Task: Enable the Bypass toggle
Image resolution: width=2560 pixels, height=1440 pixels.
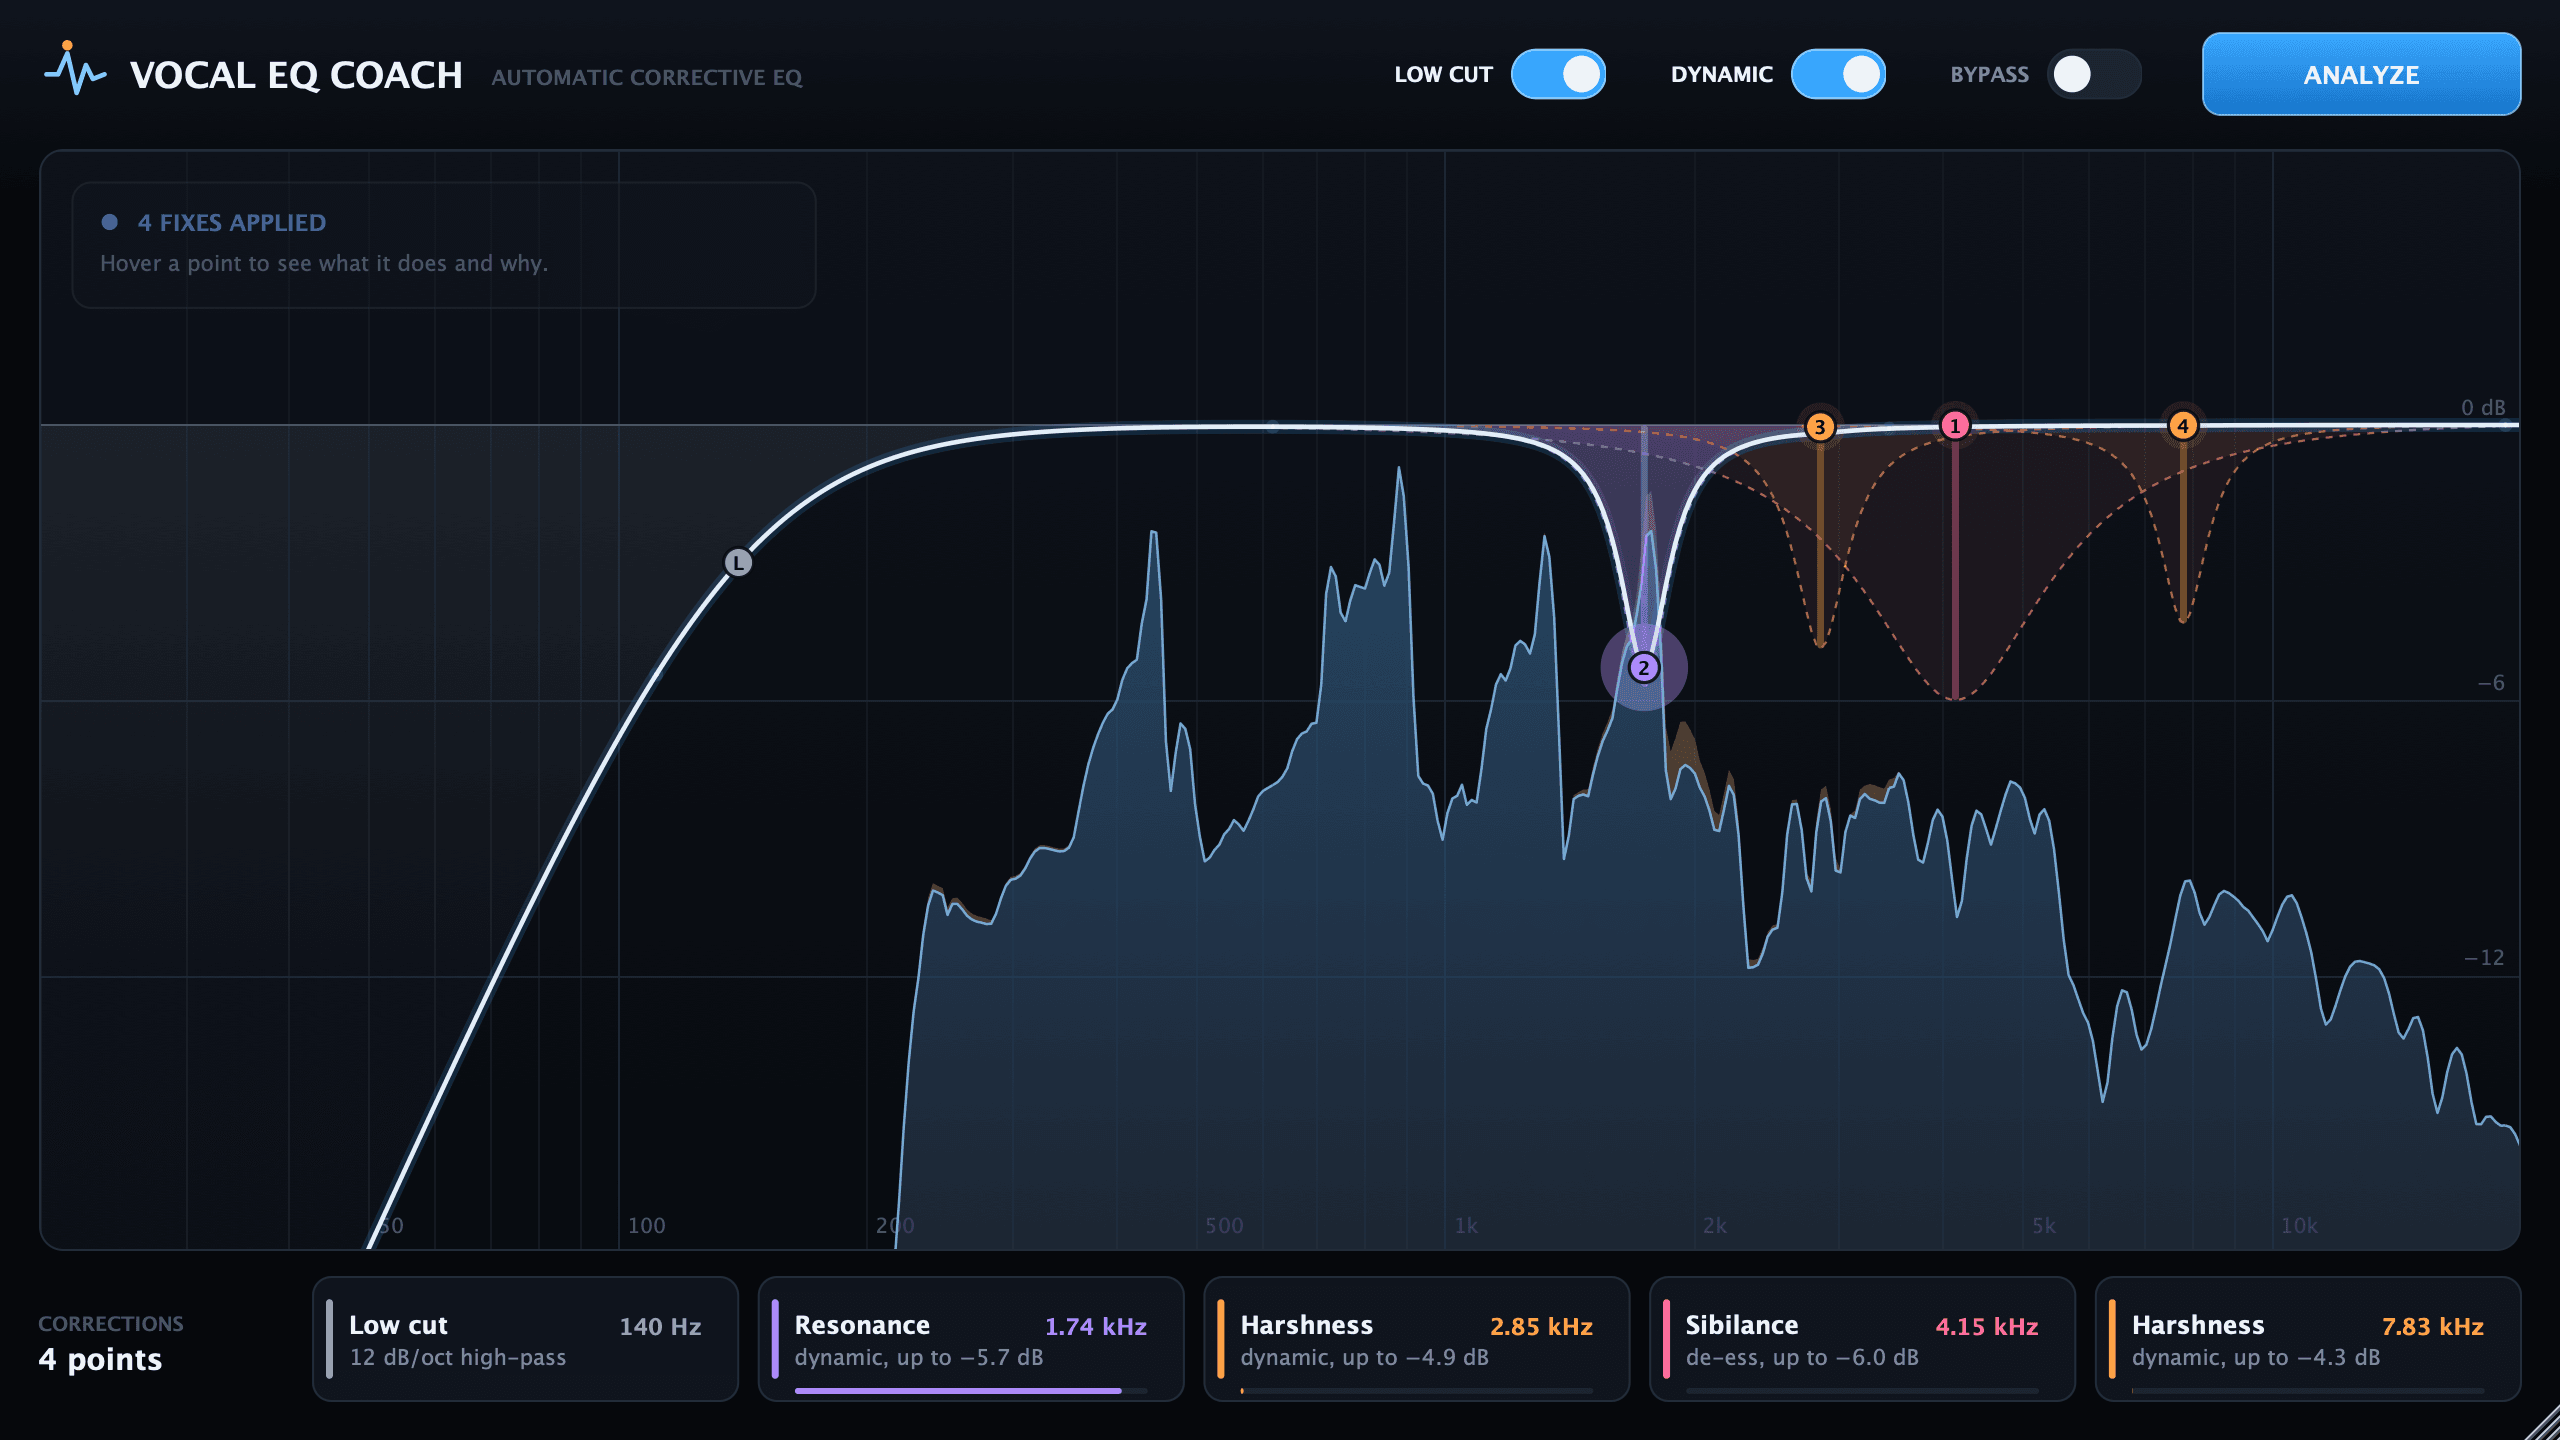Action: (2094, 74)
